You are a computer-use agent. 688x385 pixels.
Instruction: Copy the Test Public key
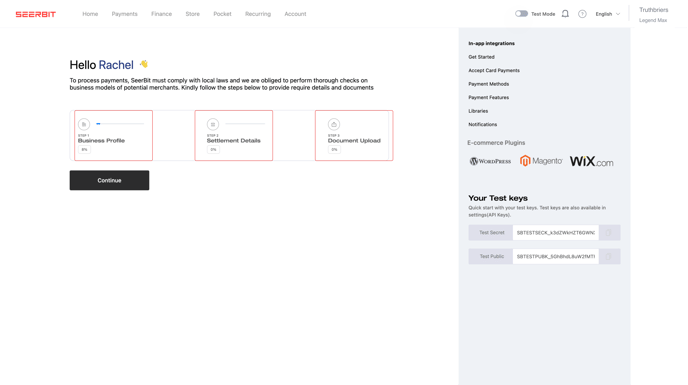(609, 256)
